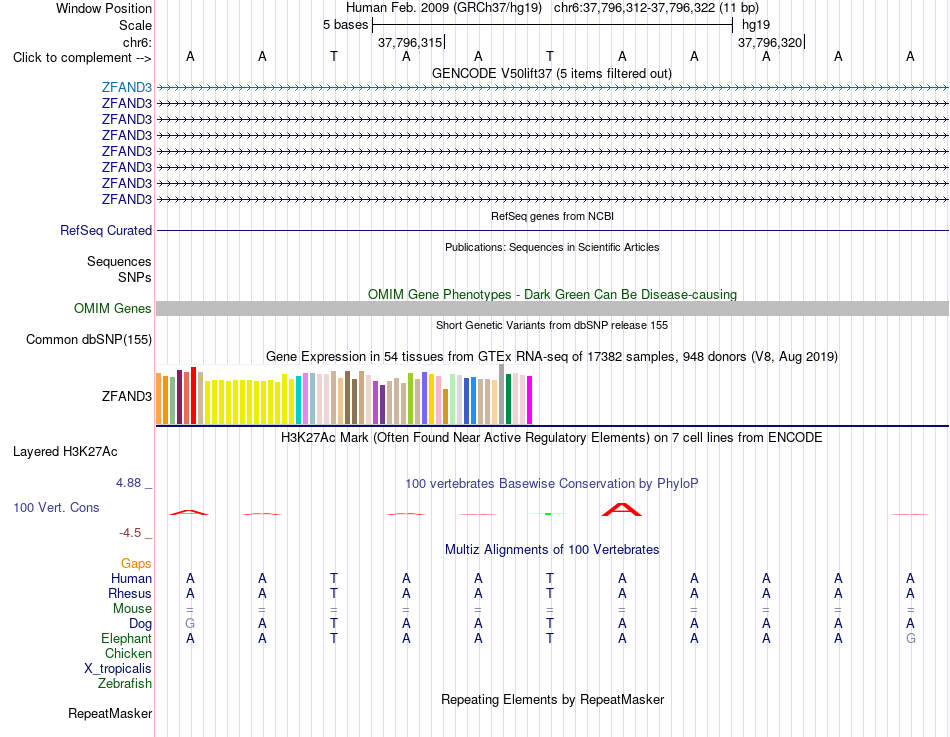This screenshot has width=950, height=737.
Task: Click the light-blue highlighted ZFAND3 transcript label
Action: click(x=127, y=87)
